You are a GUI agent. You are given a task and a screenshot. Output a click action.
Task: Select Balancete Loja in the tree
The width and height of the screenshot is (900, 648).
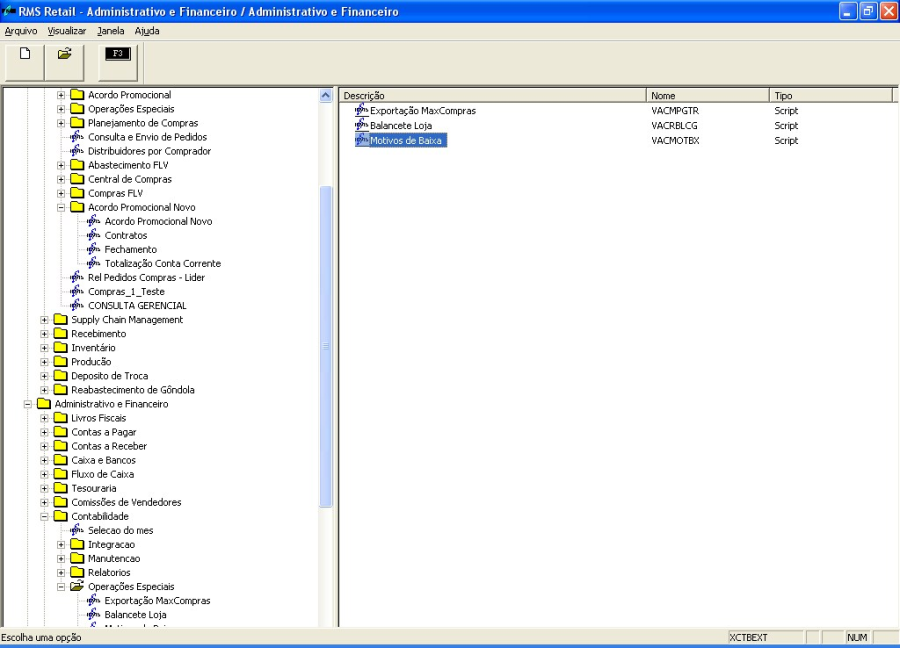coord(135,615)
